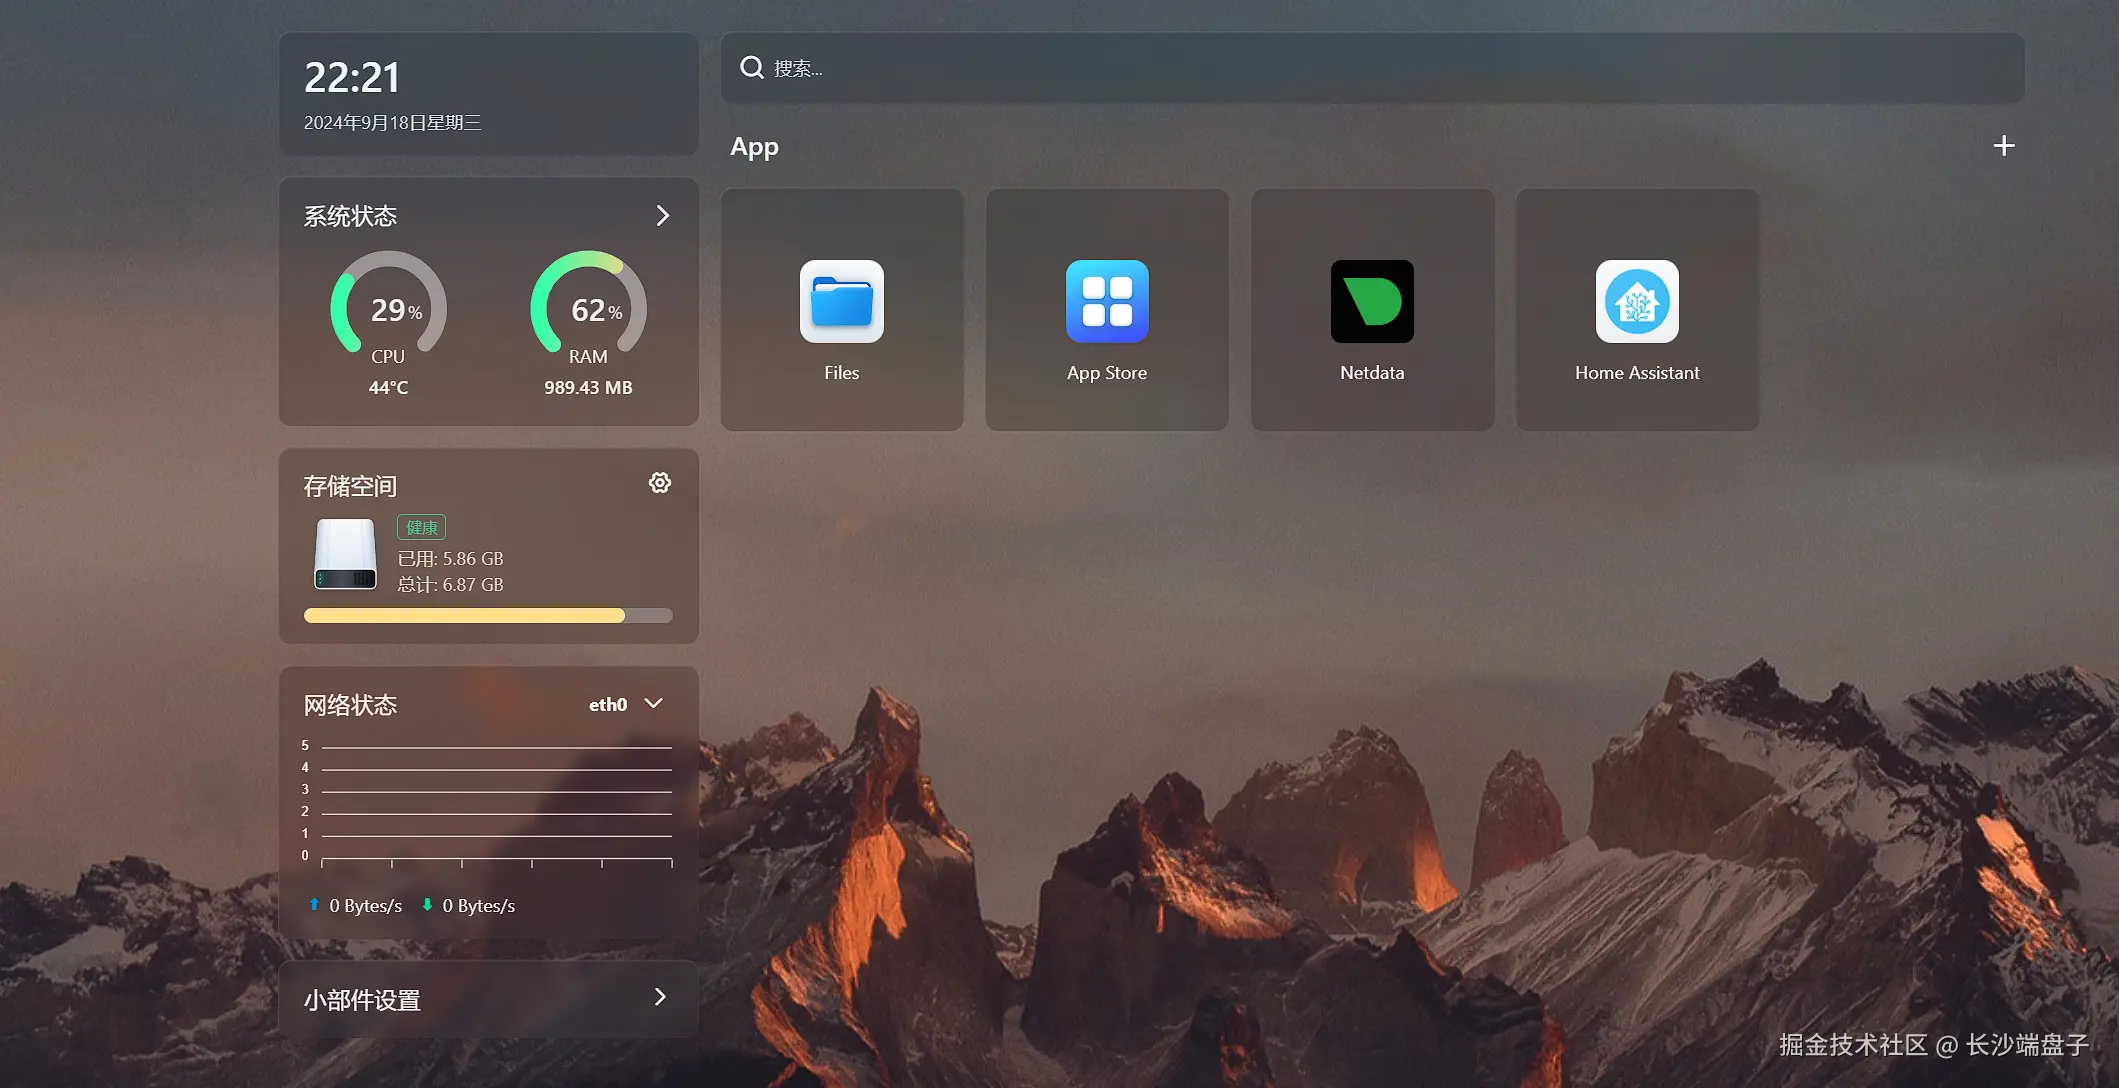Click the storage drive icon
Image resolution: width=2119 pixels, height=1088 pixels.
(x=345, y=553)
